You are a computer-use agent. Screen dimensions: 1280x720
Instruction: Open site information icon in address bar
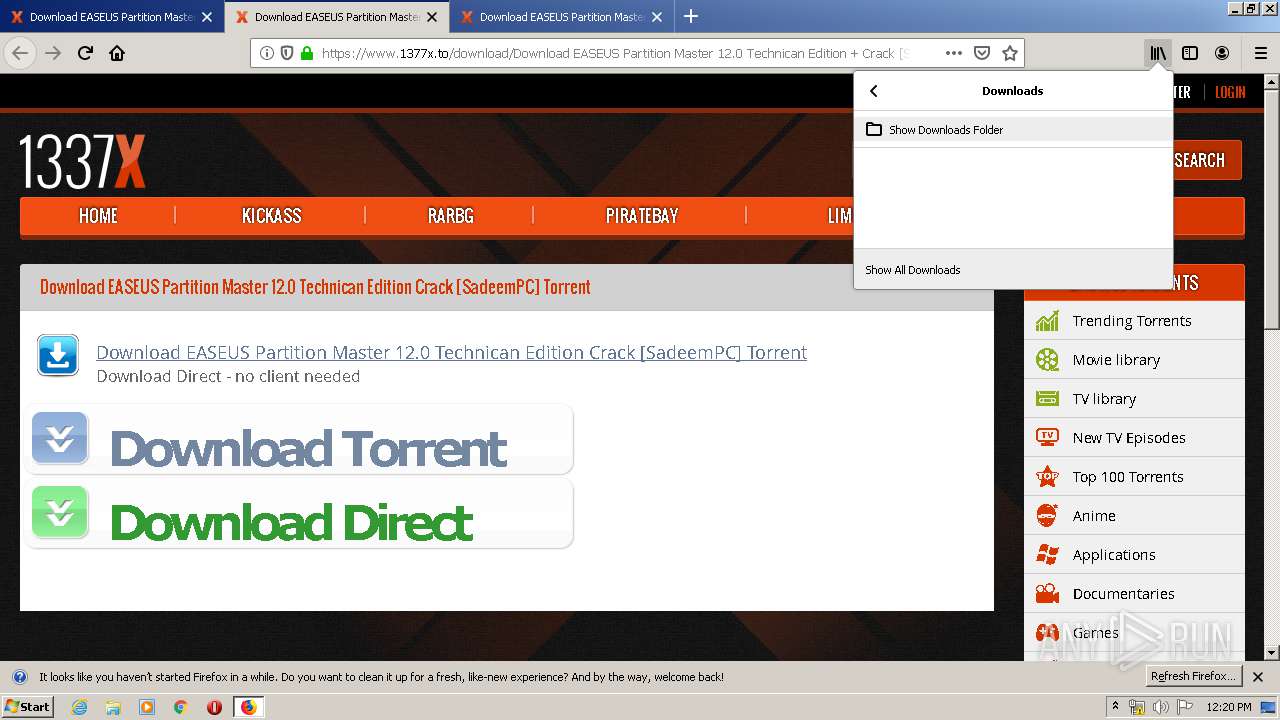click(267, 53)
